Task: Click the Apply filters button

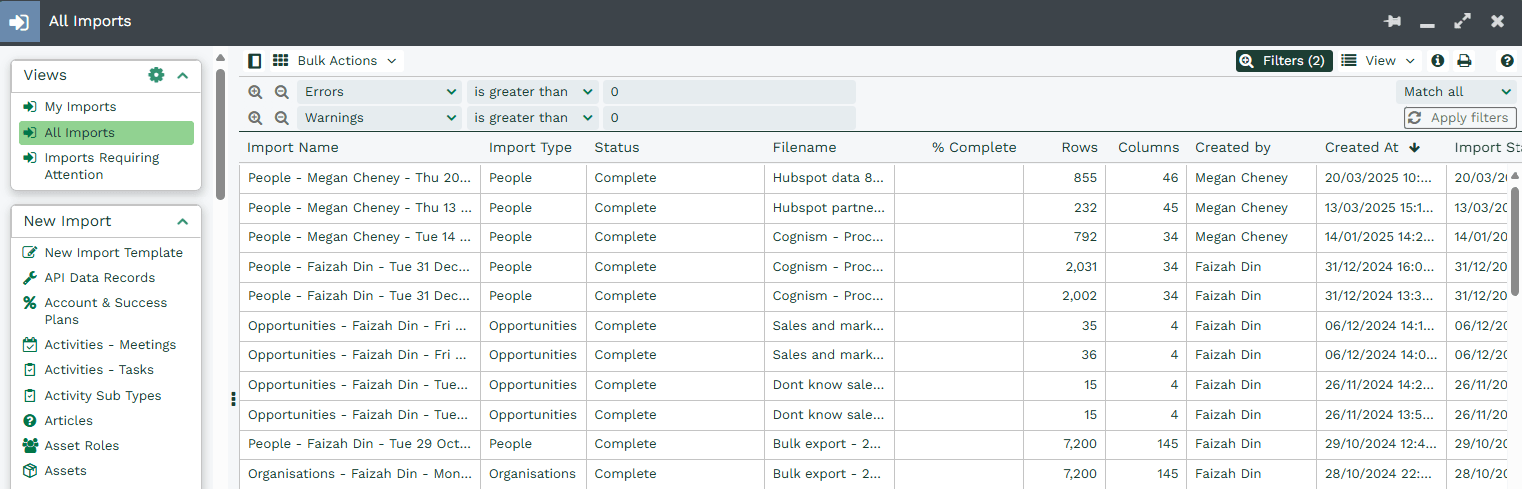Action: point(1460,118)
